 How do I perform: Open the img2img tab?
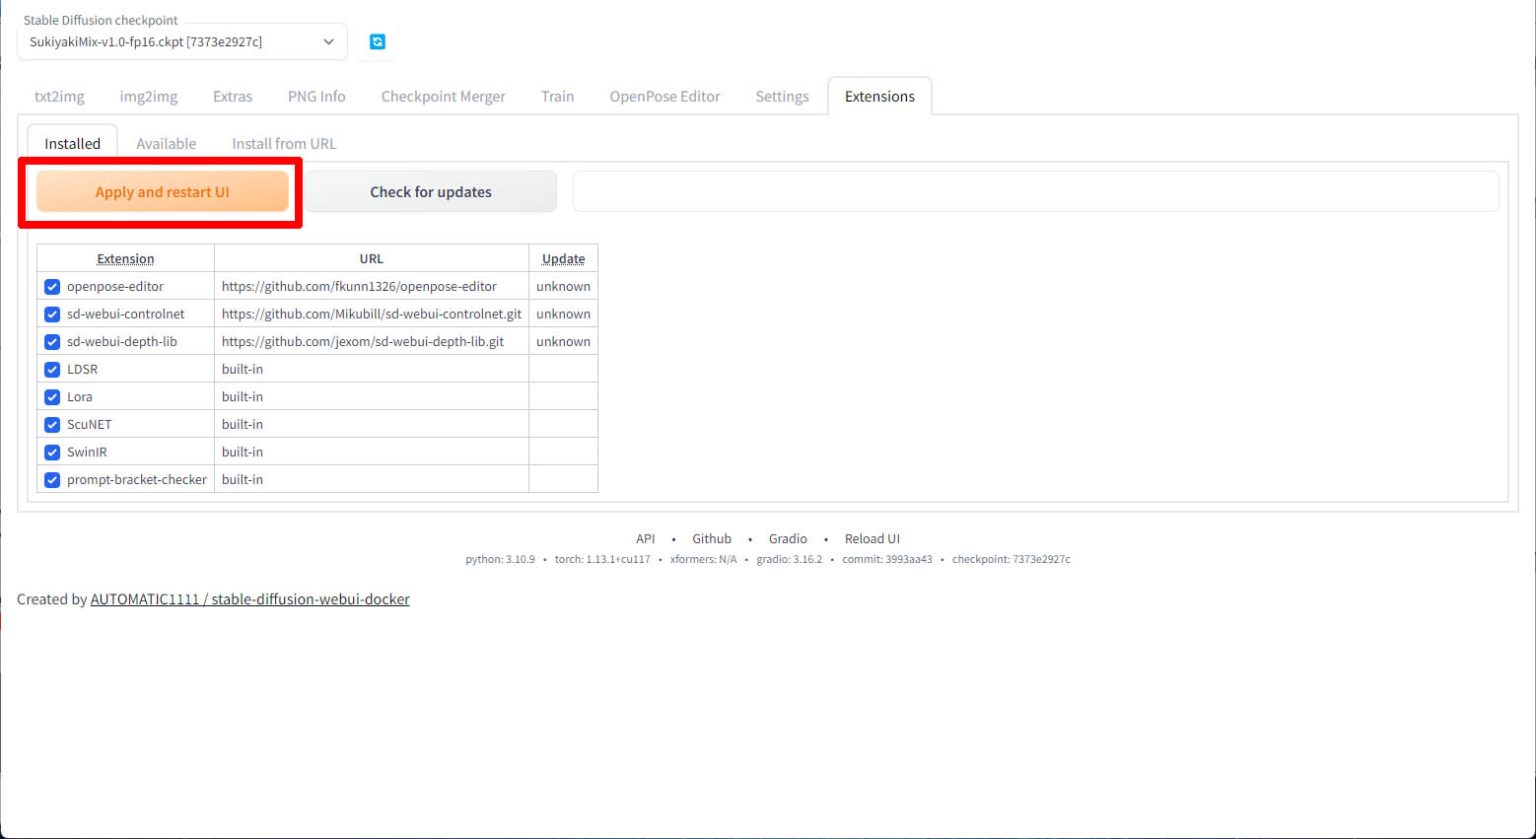point(148,97)
